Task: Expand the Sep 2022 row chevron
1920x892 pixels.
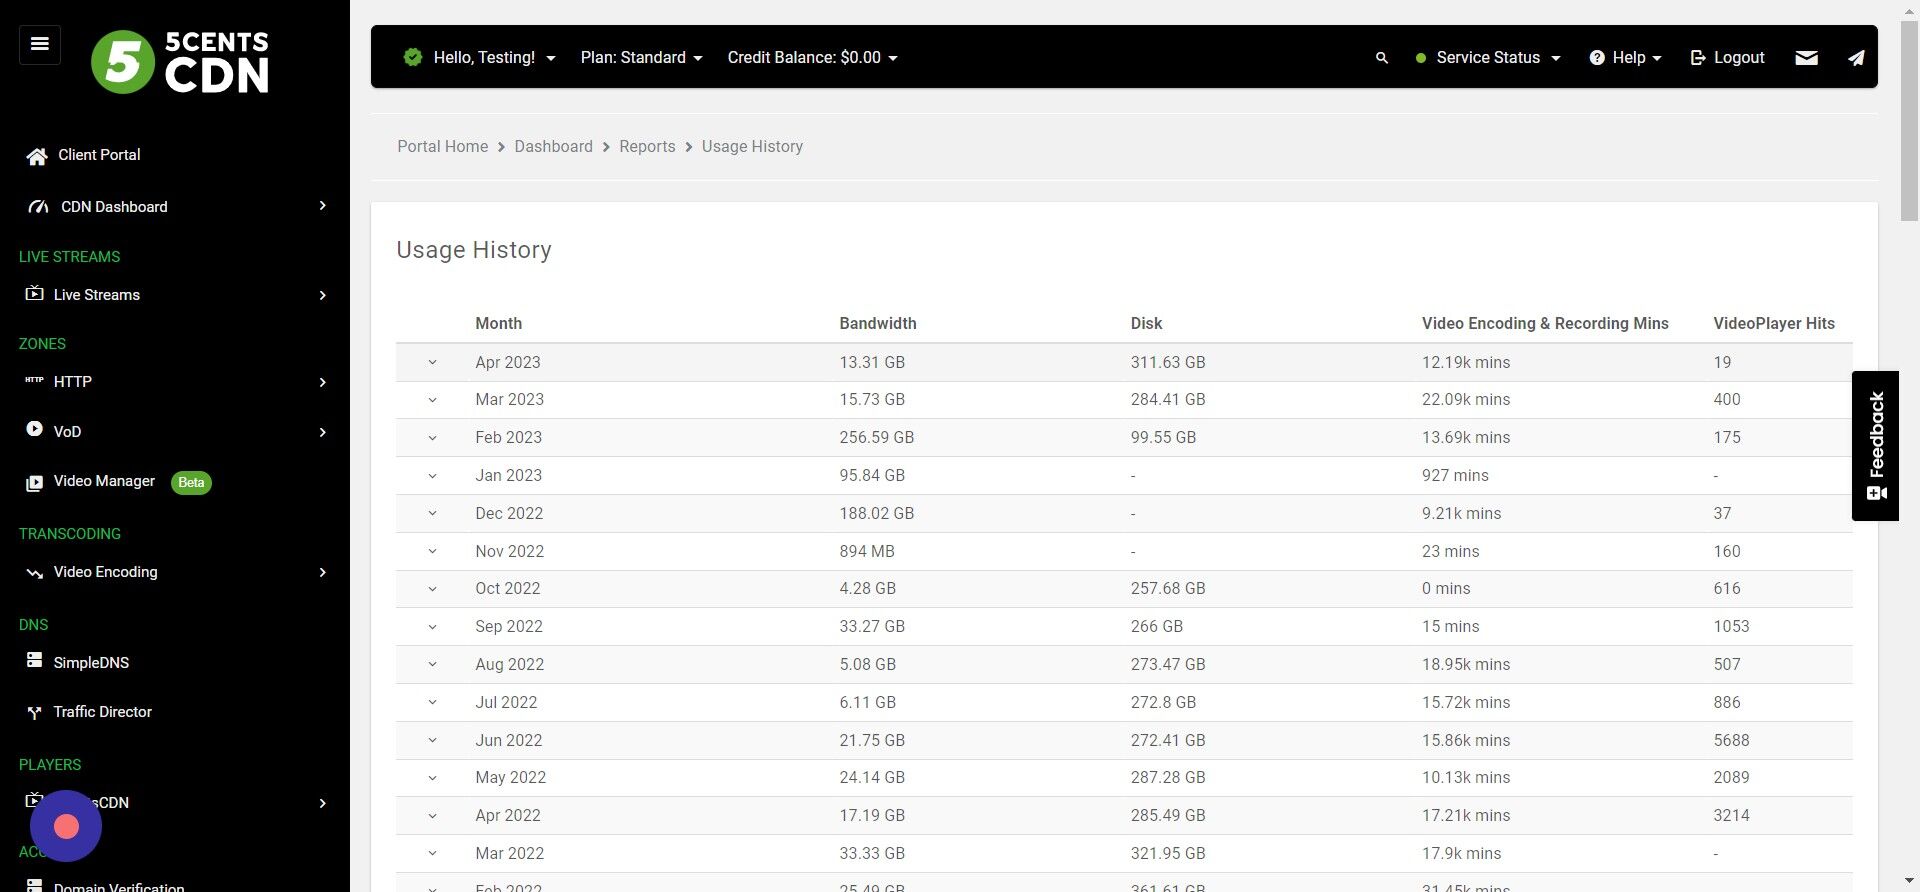Action: coord(433,627)
